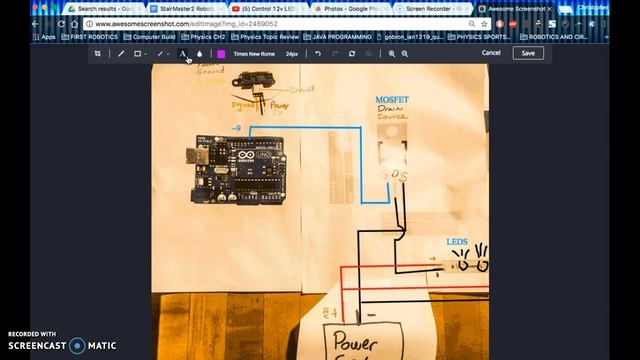The height and width of the screenshot is (360, 640).
Task: Undo the last edit
Action: click(x=318, y=53)
